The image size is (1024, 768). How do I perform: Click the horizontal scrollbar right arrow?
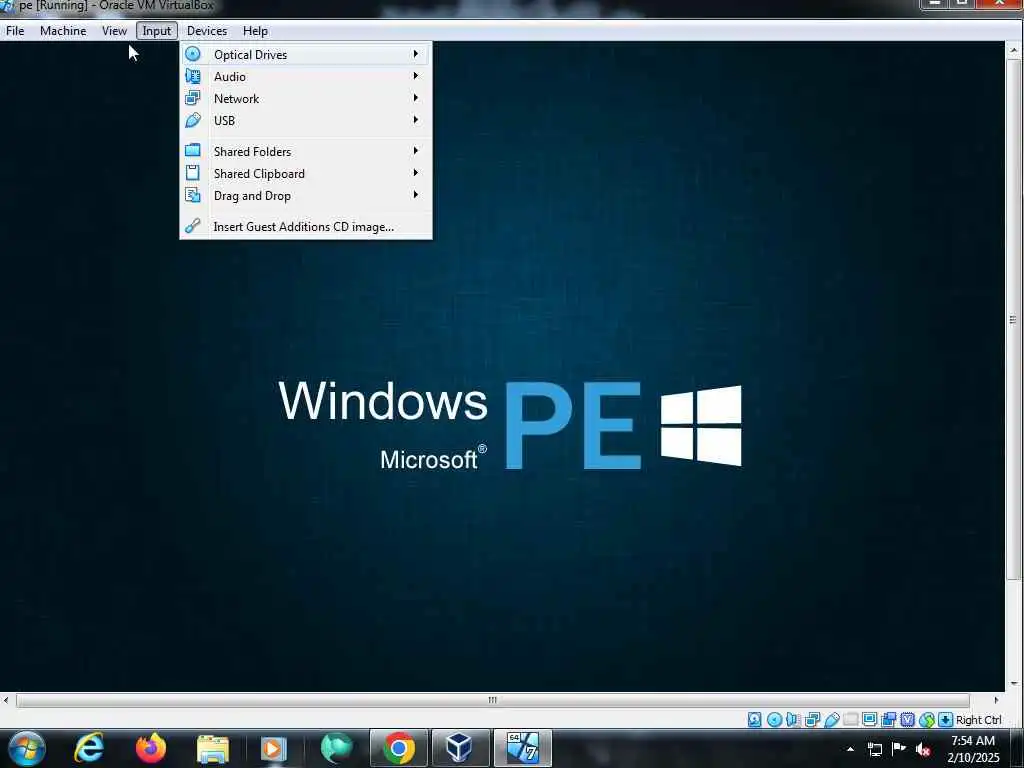tap(996, 700)
